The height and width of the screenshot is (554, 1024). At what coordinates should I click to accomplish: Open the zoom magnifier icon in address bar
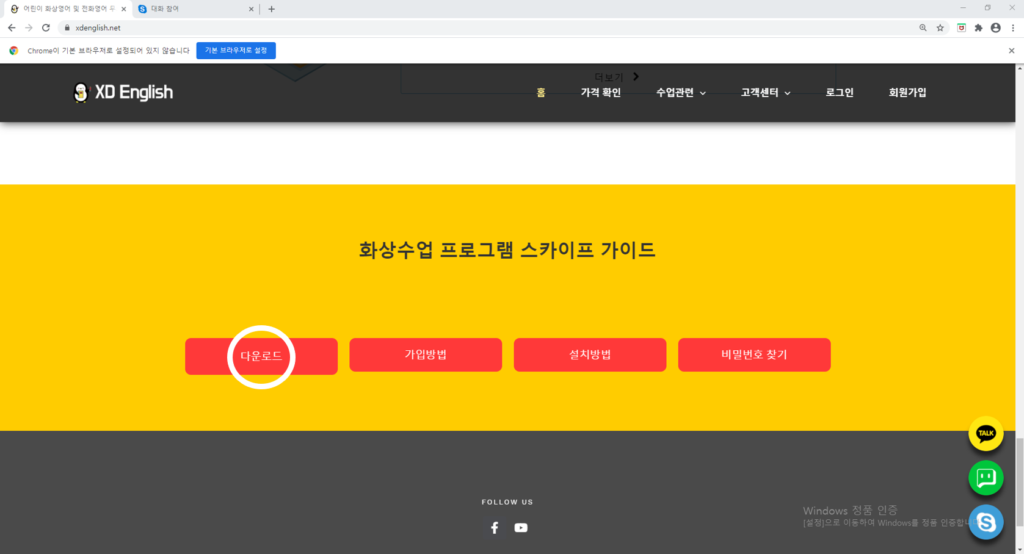pyautogui.click(x=923, y=28)
